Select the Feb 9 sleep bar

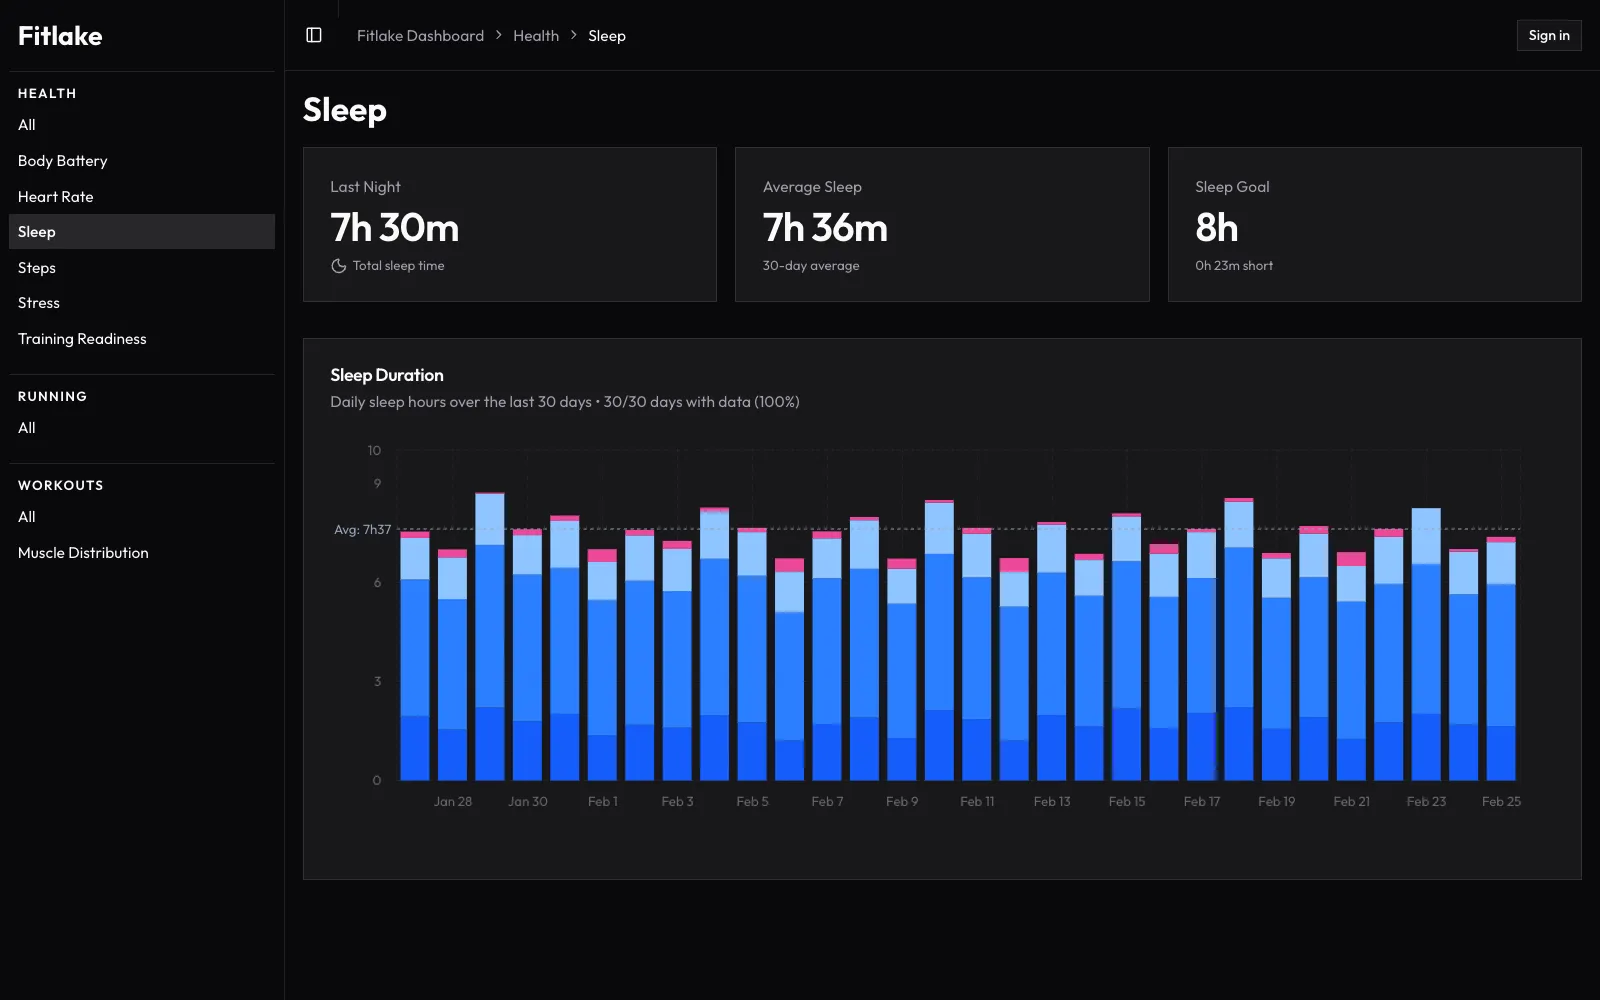coord(902,669)
